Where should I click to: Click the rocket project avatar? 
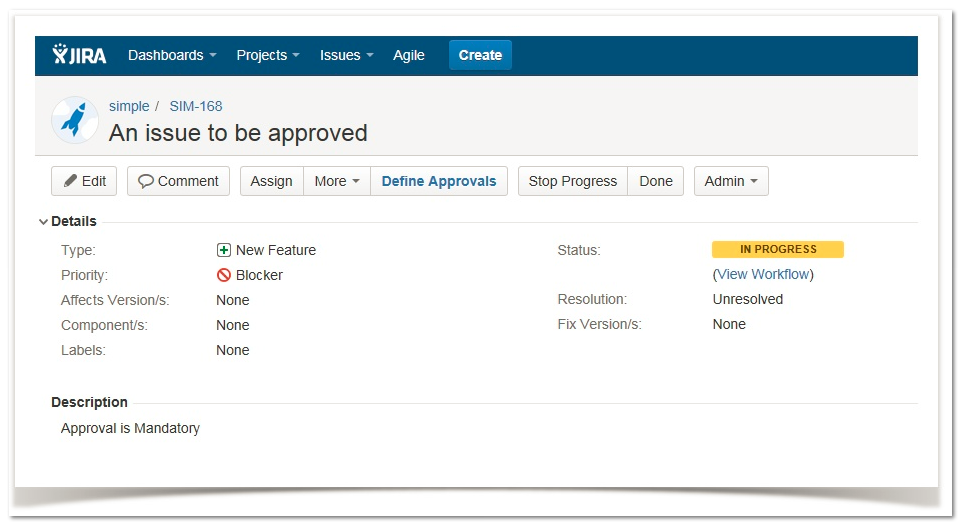coord(73,119)
